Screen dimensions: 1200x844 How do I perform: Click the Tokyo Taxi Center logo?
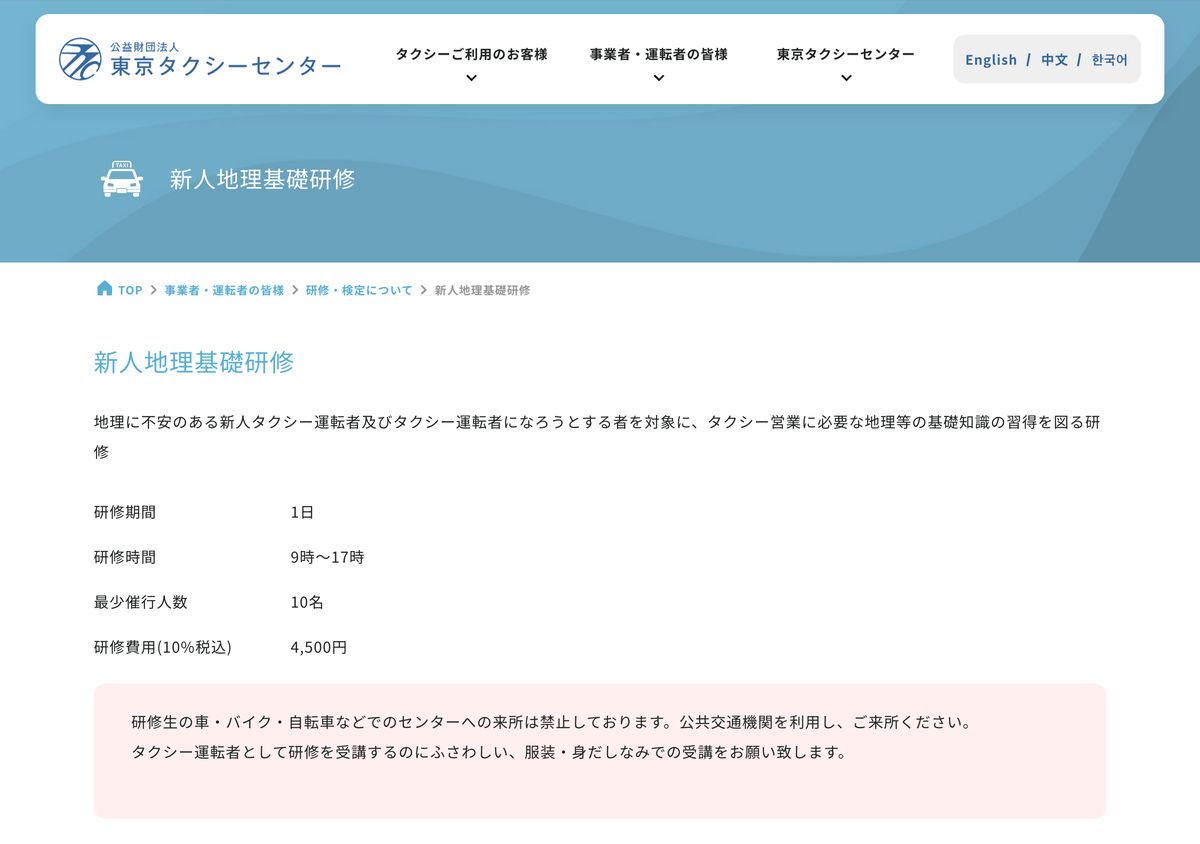(x=200, y=59)
